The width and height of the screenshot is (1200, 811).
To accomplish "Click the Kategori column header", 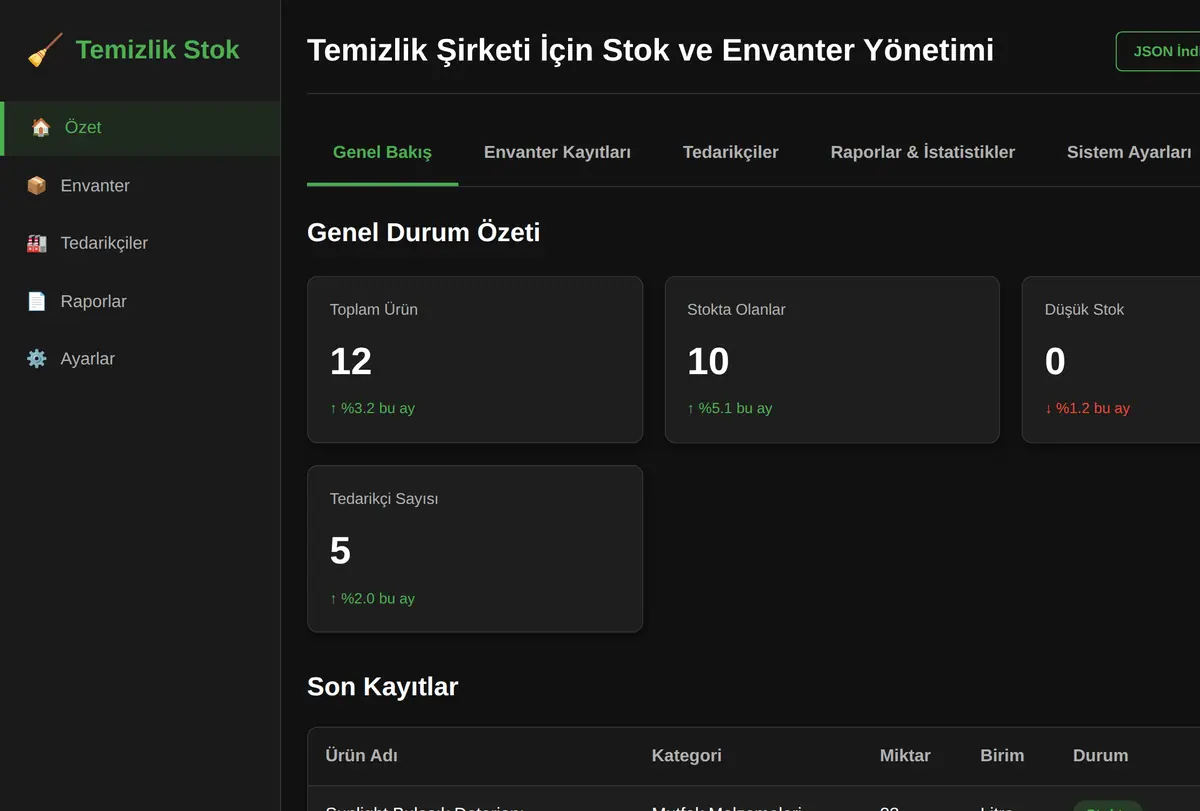I will point(686,755).
